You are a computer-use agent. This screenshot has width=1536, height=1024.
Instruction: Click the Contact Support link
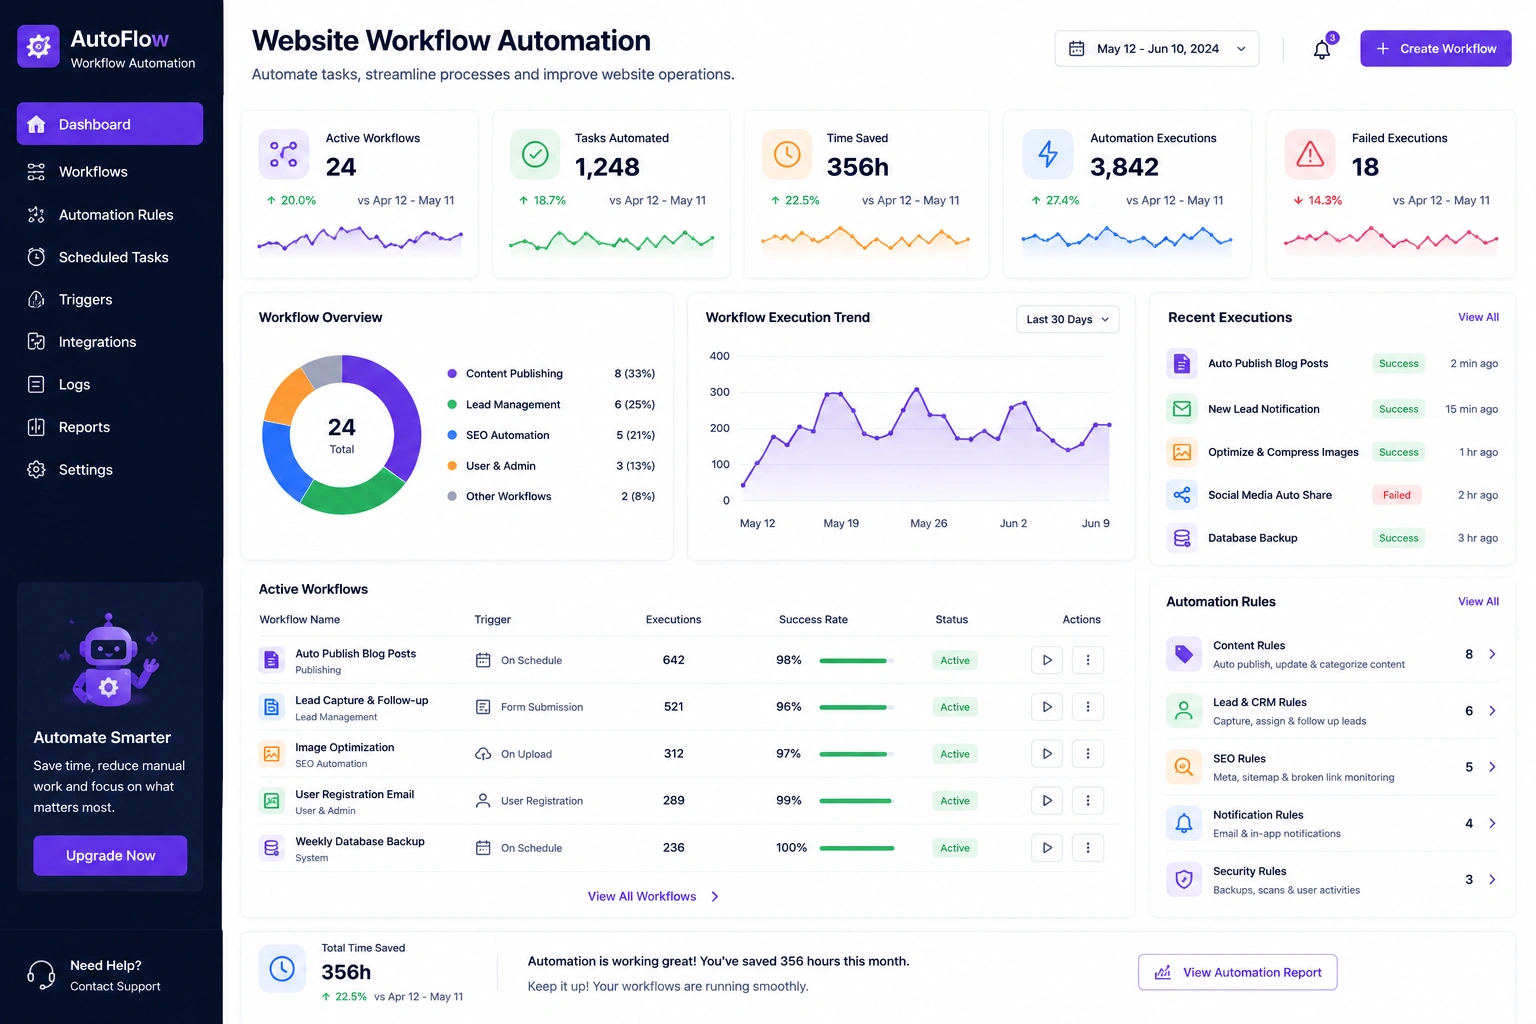(x=115, y=987)
